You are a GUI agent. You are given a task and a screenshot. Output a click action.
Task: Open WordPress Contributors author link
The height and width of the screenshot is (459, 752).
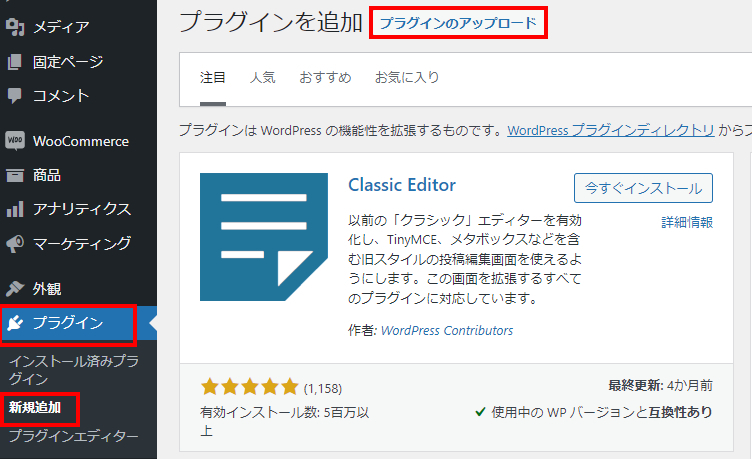tap(447, 330)
